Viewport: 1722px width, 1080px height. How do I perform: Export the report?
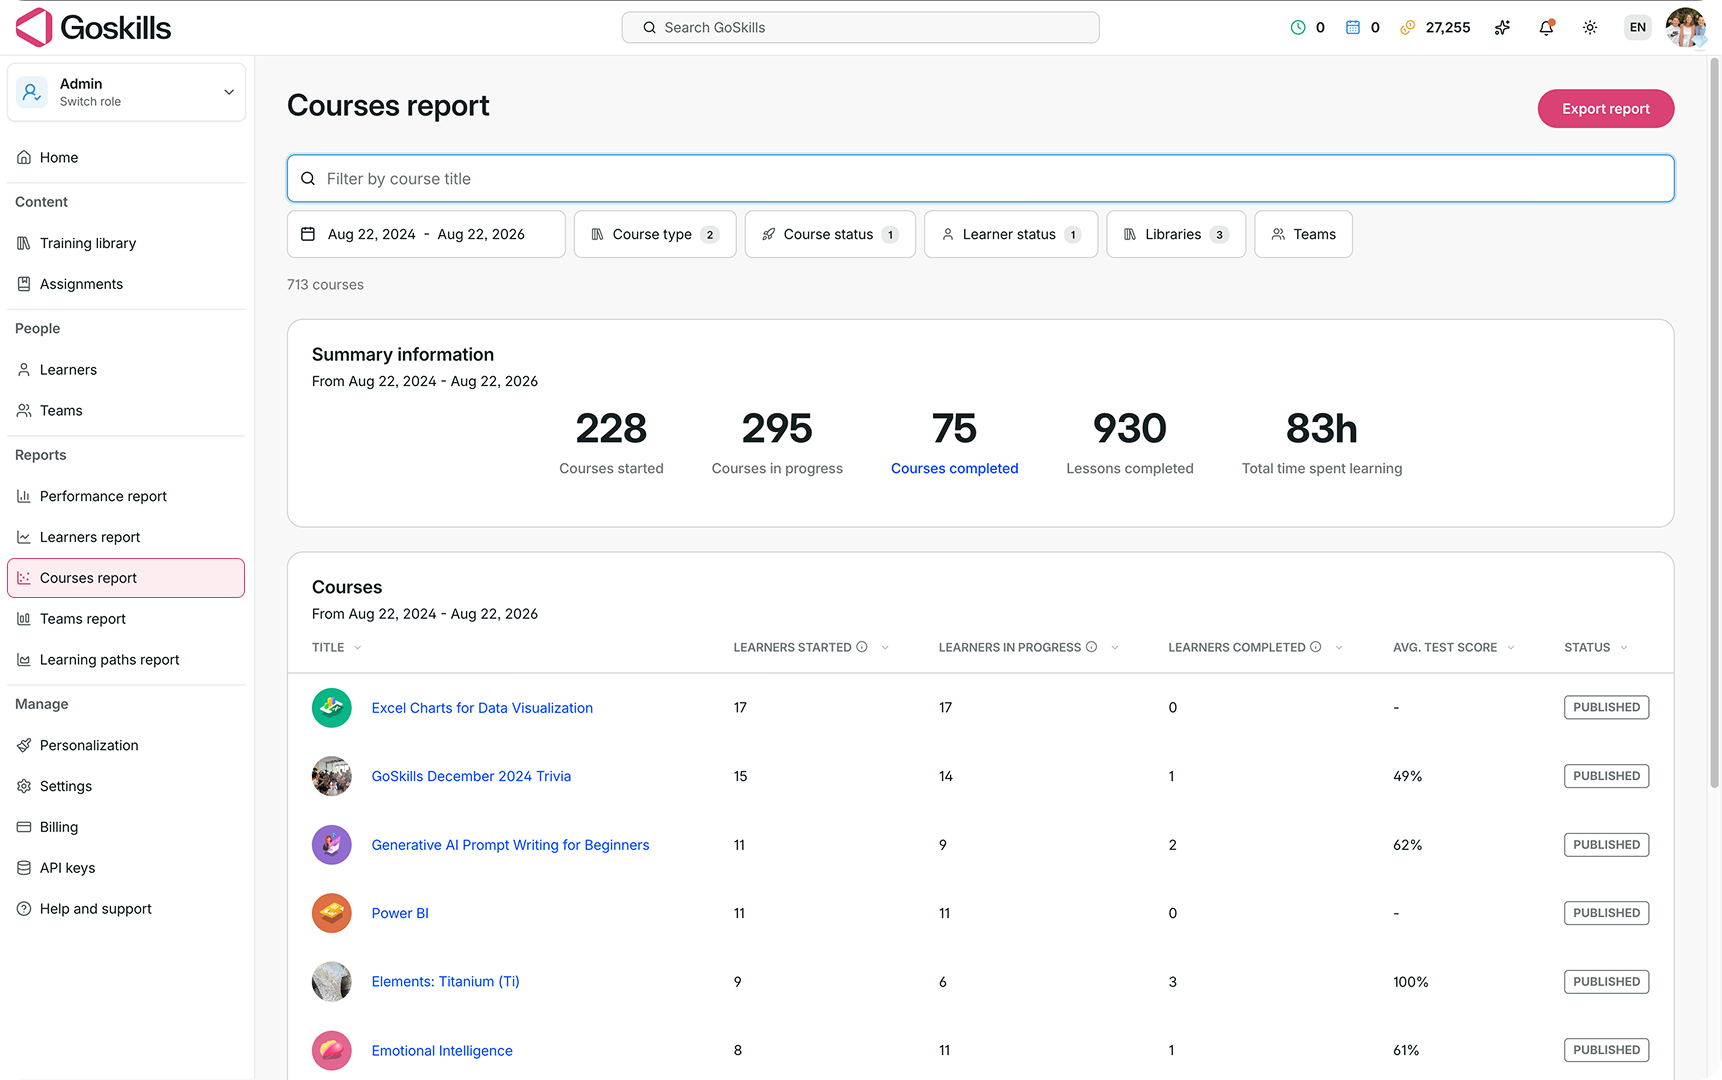point(1605,109)
